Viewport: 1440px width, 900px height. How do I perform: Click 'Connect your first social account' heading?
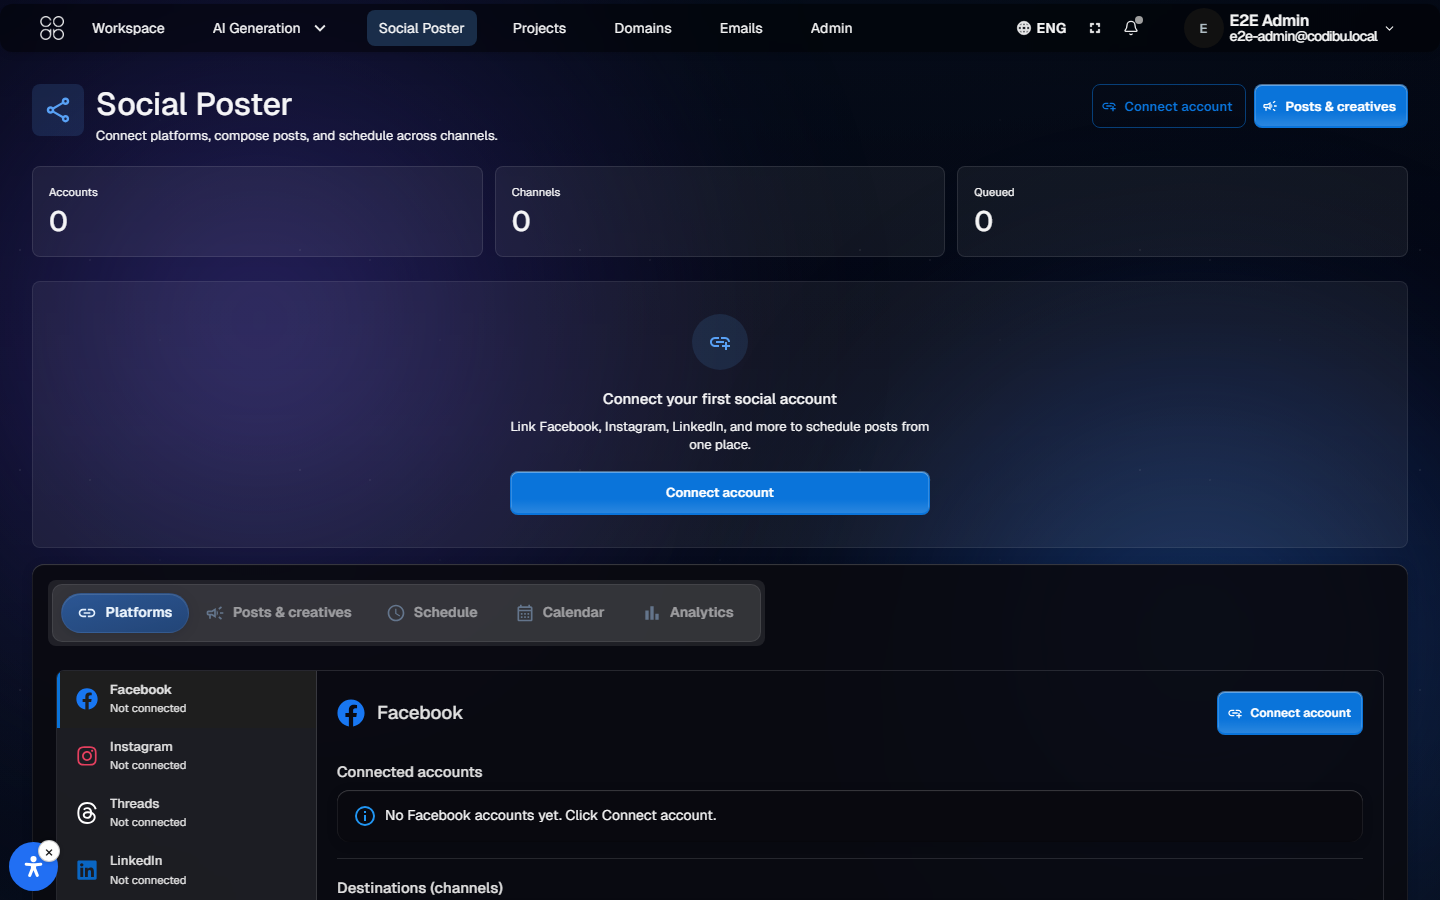[719, 399]
